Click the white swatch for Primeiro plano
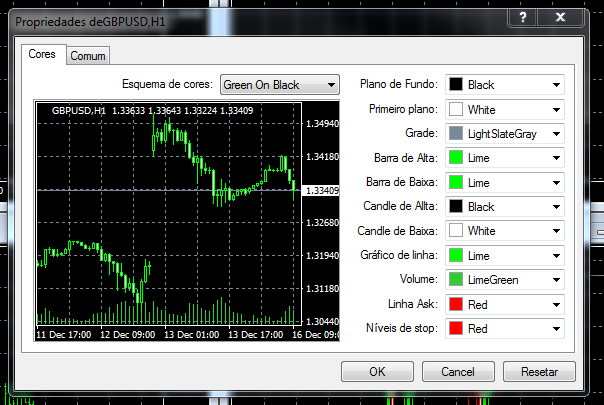Image resolution: width=604 pixels, height=405 pixels. tap(456, 109)
